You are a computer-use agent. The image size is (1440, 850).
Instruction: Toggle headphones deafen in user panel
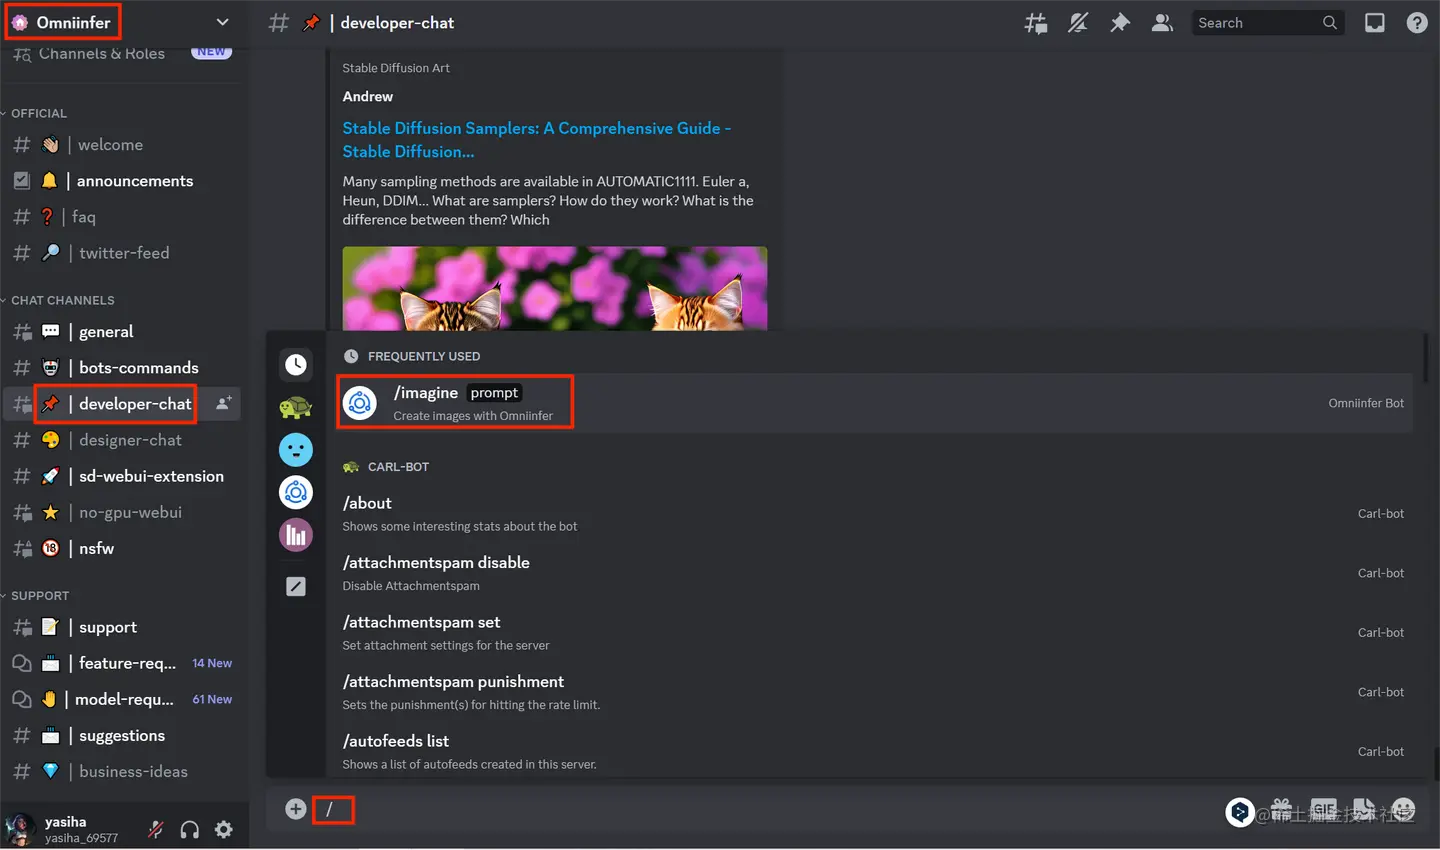(190, 829)
